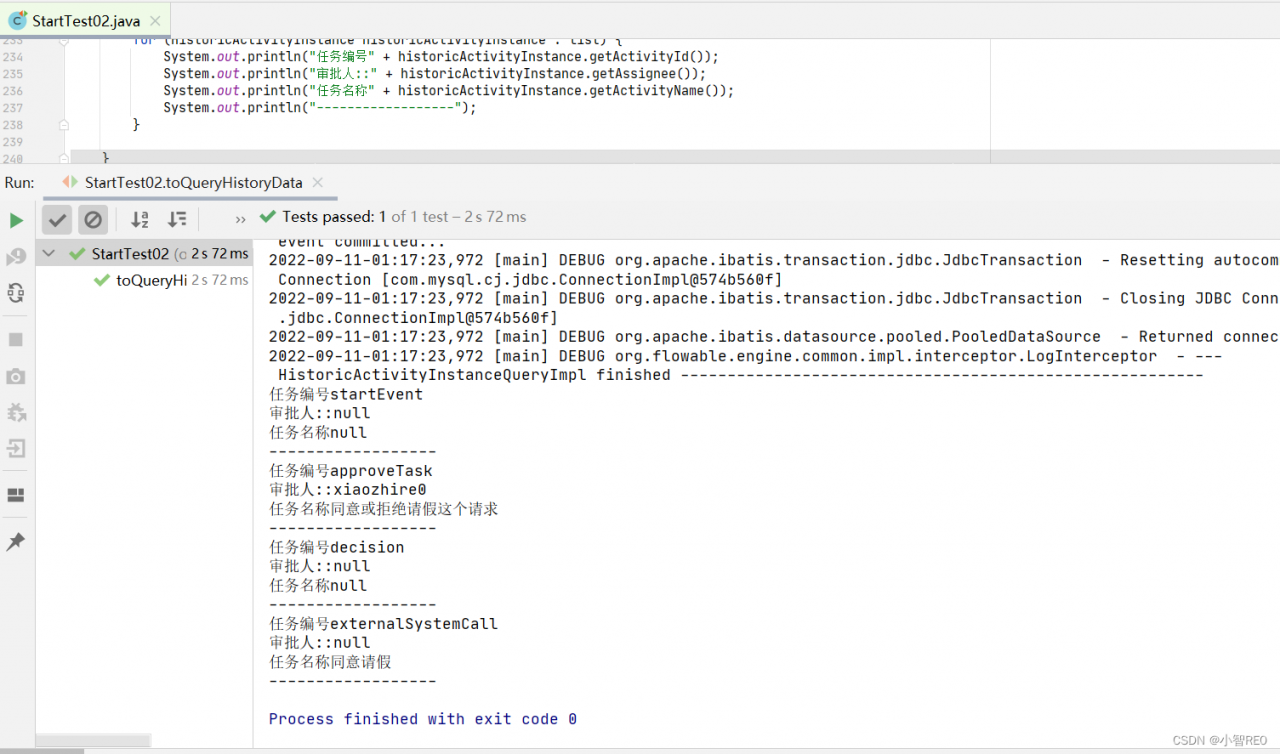1280x754 pixels.
Task: Collapse the for-loop fold marker at line 238
Action: pos(64,125)
